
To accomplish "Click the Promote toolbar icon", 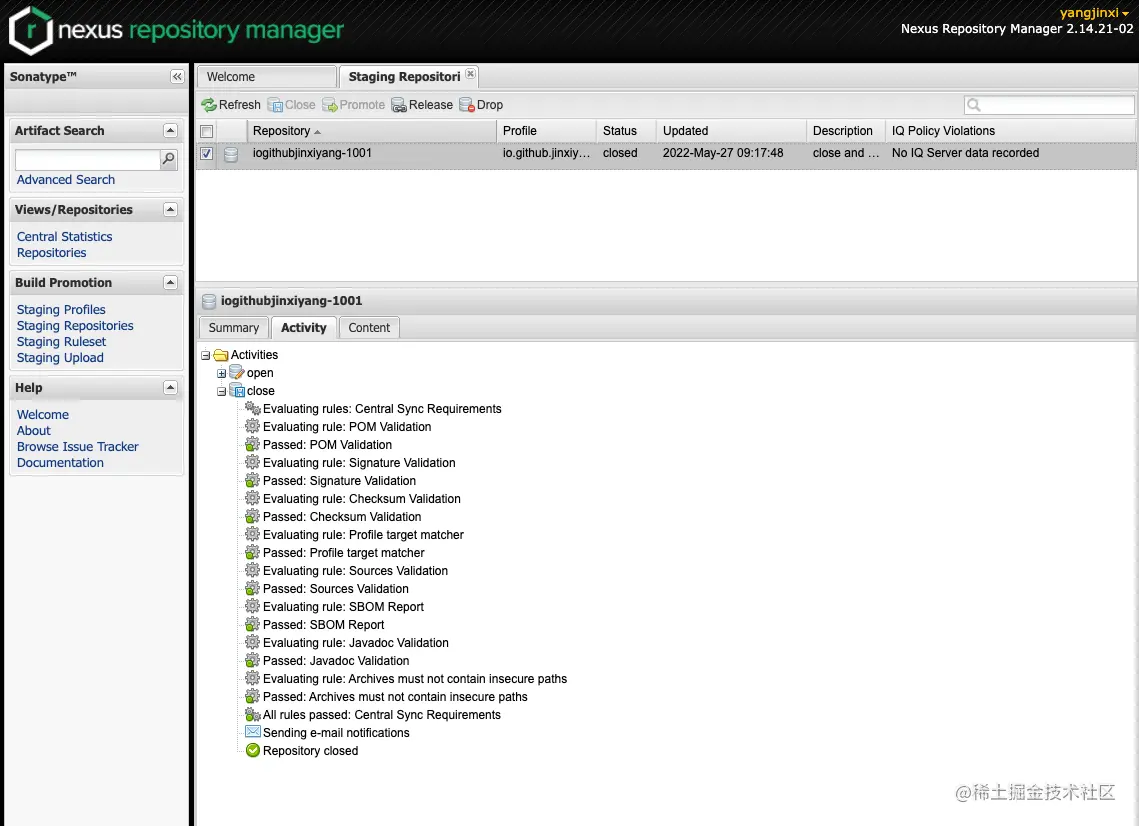I will coord(330,105).
